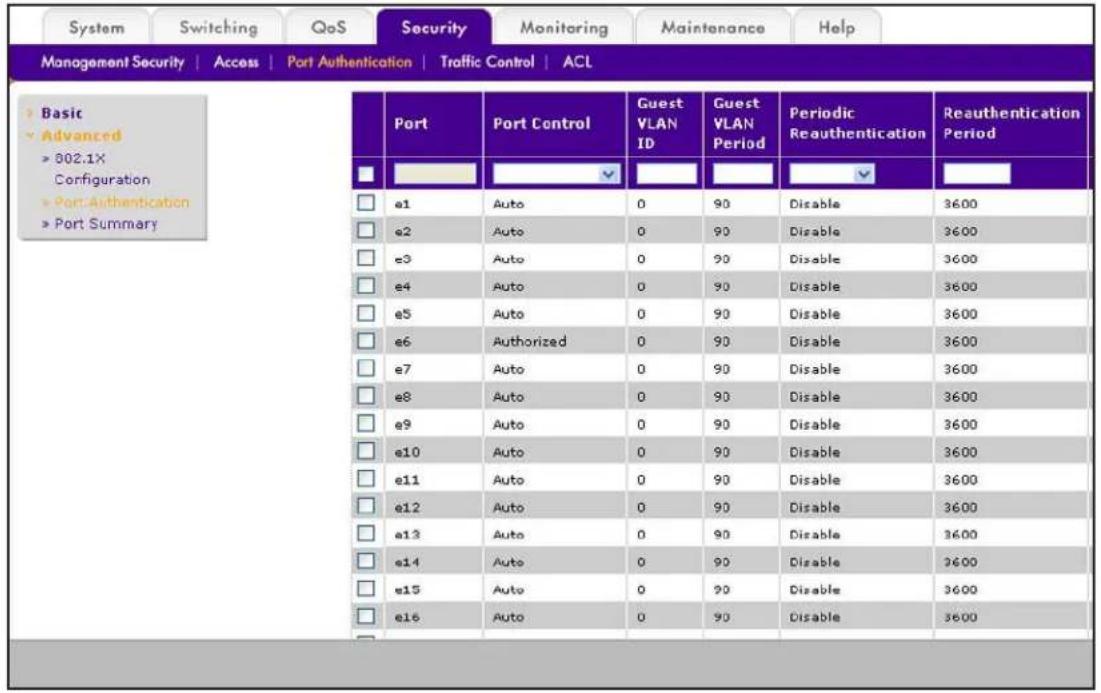Check the box for port e14
Image resolution: width=1101 pixels, height=693 pixels.
(x=366, y=561)
